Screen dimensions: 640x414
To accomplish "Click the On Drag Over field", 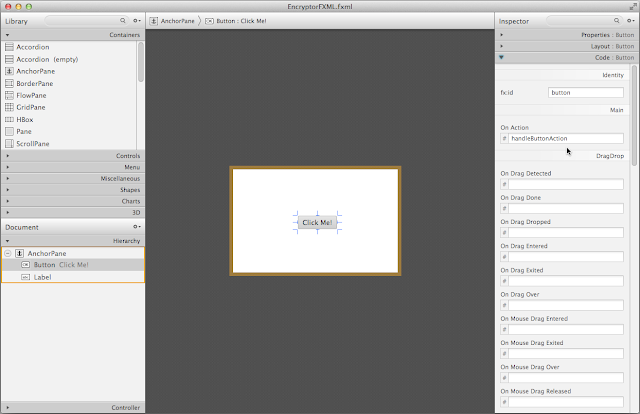I will tap(566, 305).
